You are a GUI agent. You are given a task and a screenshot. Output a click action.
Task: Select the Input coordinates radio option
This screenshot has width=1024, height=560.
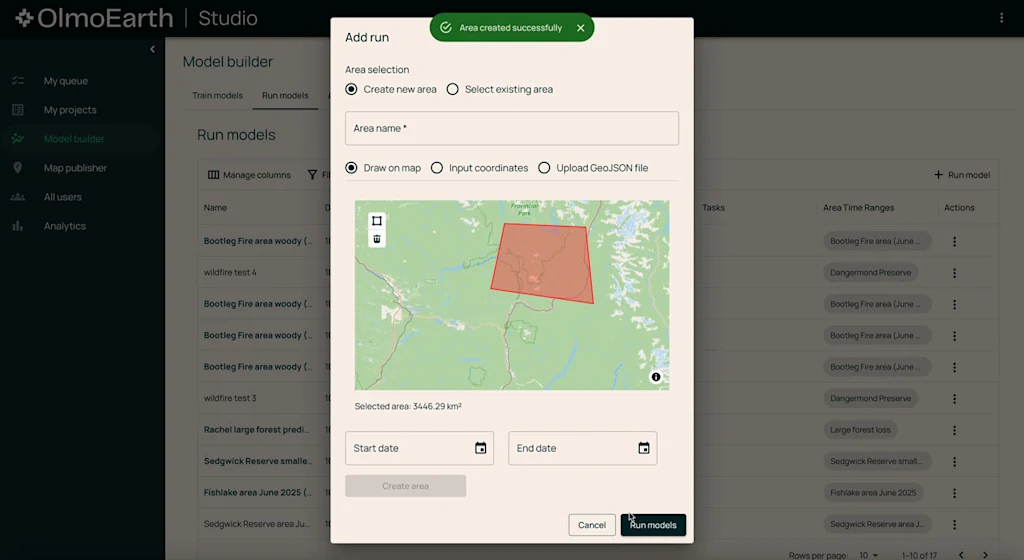(x=437, y=168)
